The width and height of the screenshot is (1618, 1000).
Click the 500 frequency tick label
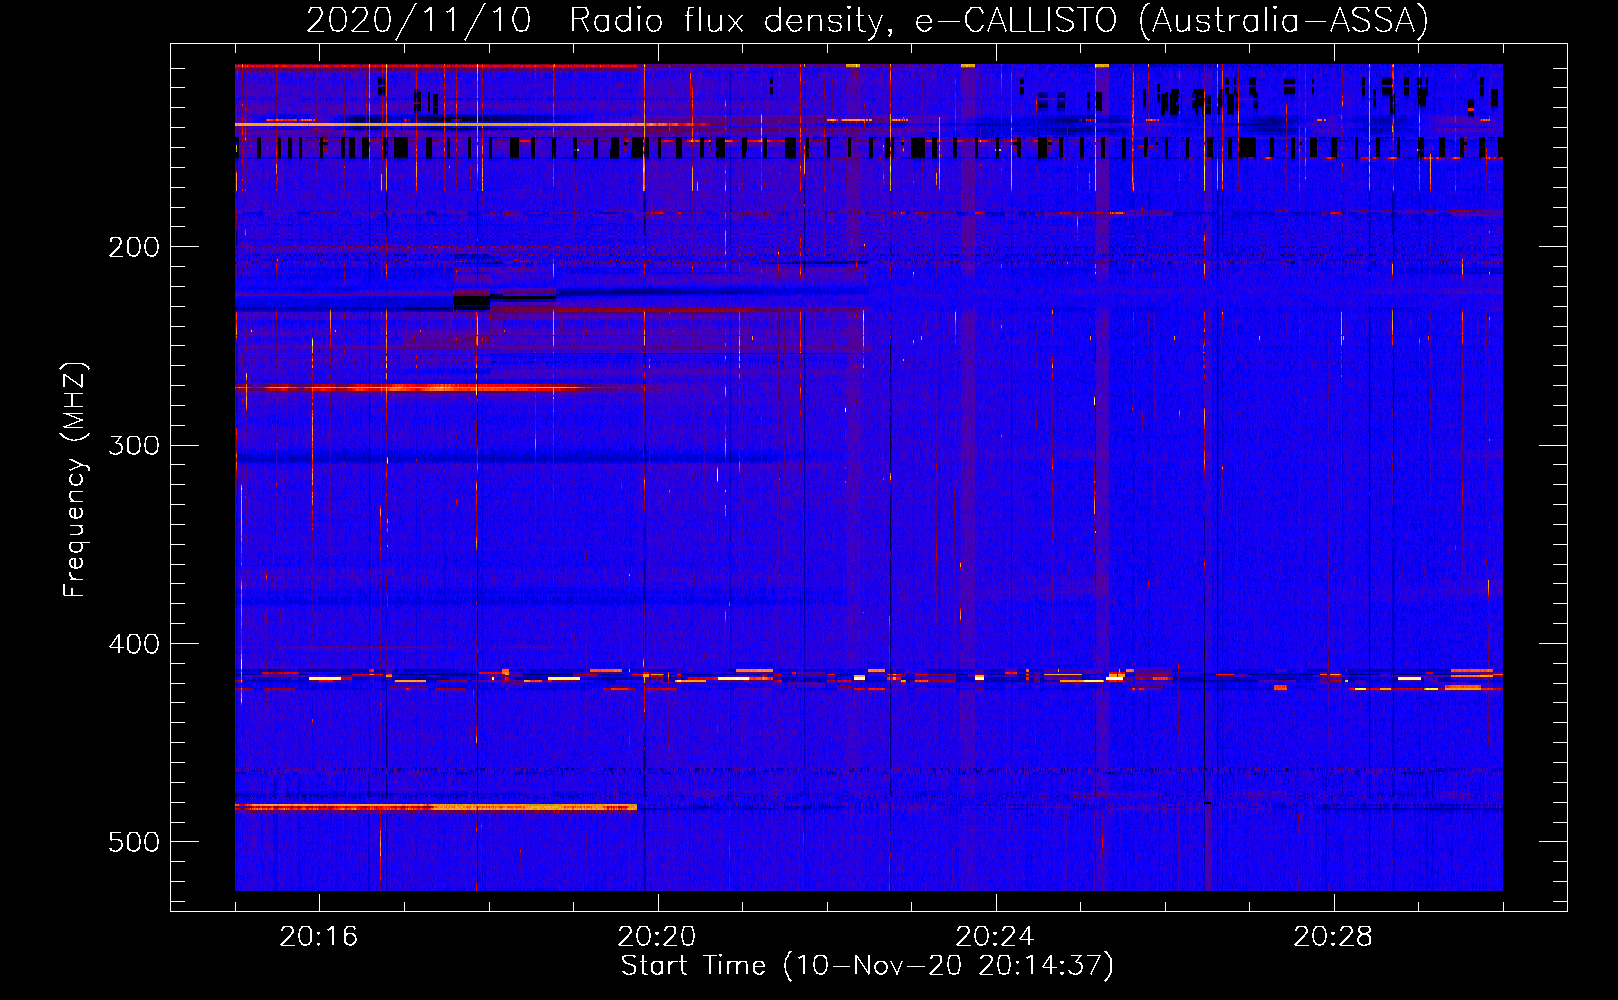tap(134, 842)
